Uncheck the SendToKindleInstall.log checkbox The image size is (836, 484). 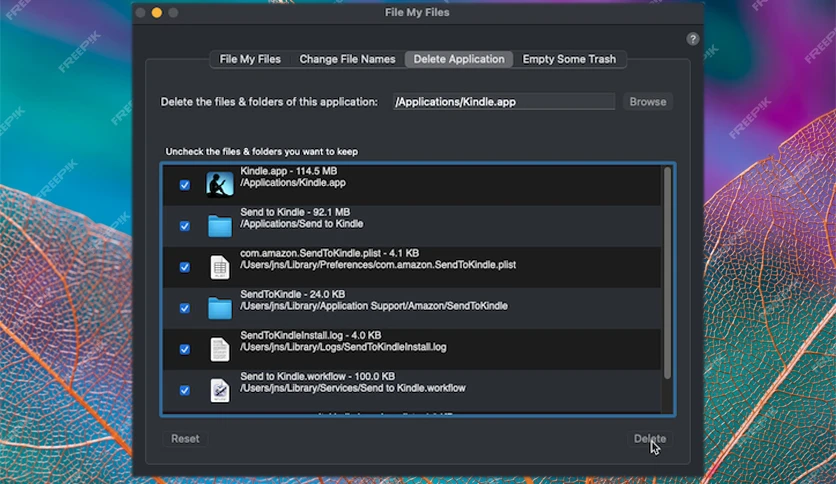tap(184, 349)
